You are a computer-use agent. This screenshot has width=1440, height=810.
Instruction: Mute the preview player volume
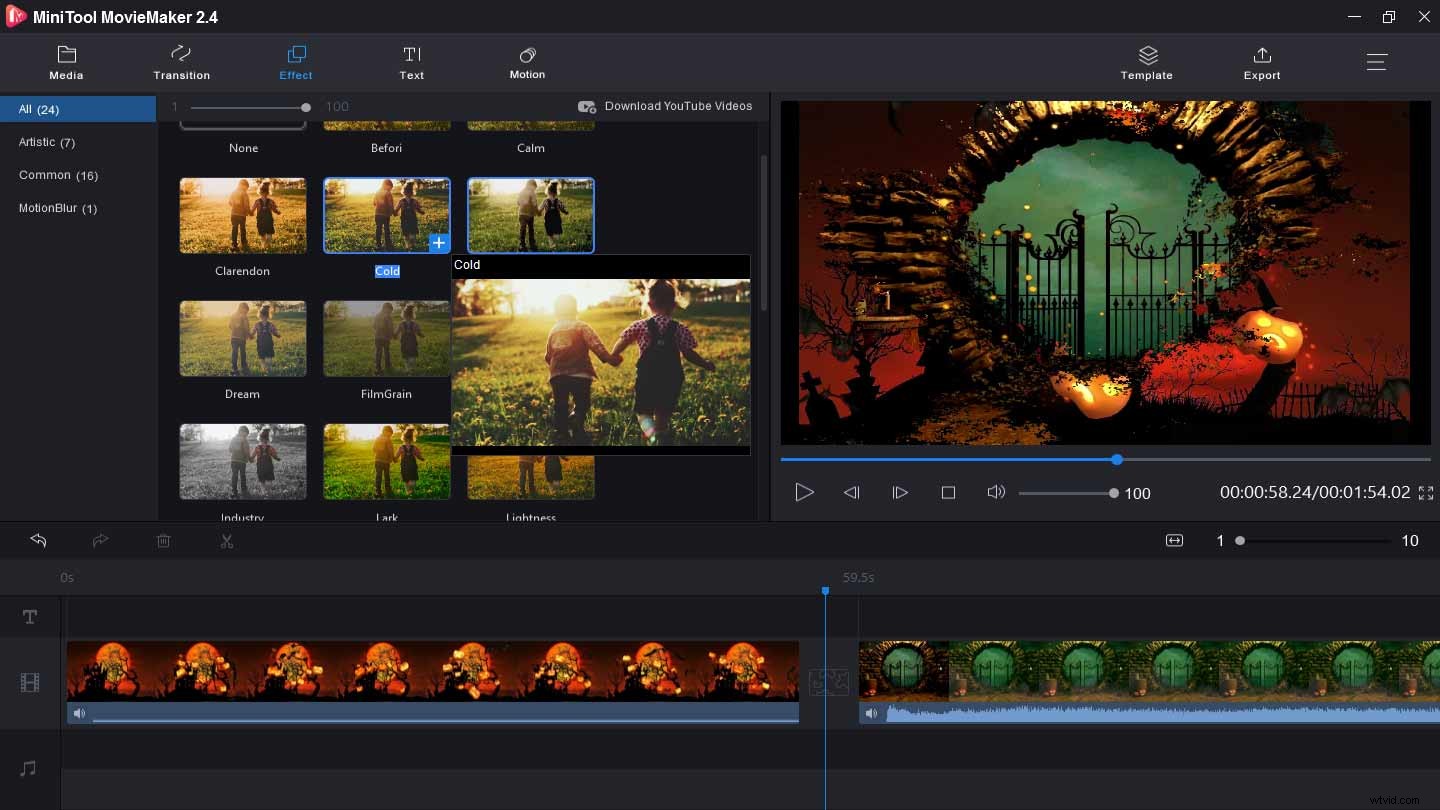click(996, 492)
